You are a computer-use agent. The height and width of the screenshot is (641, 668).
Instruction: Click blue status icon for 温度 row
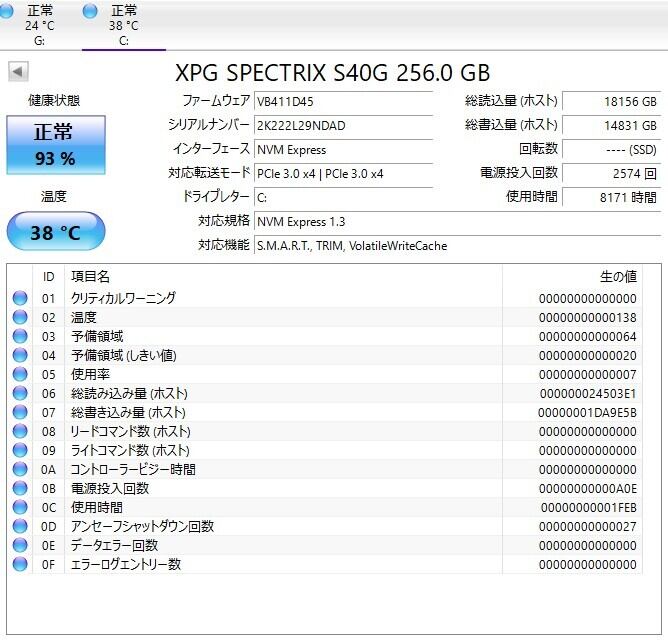[x=19, y=317]
